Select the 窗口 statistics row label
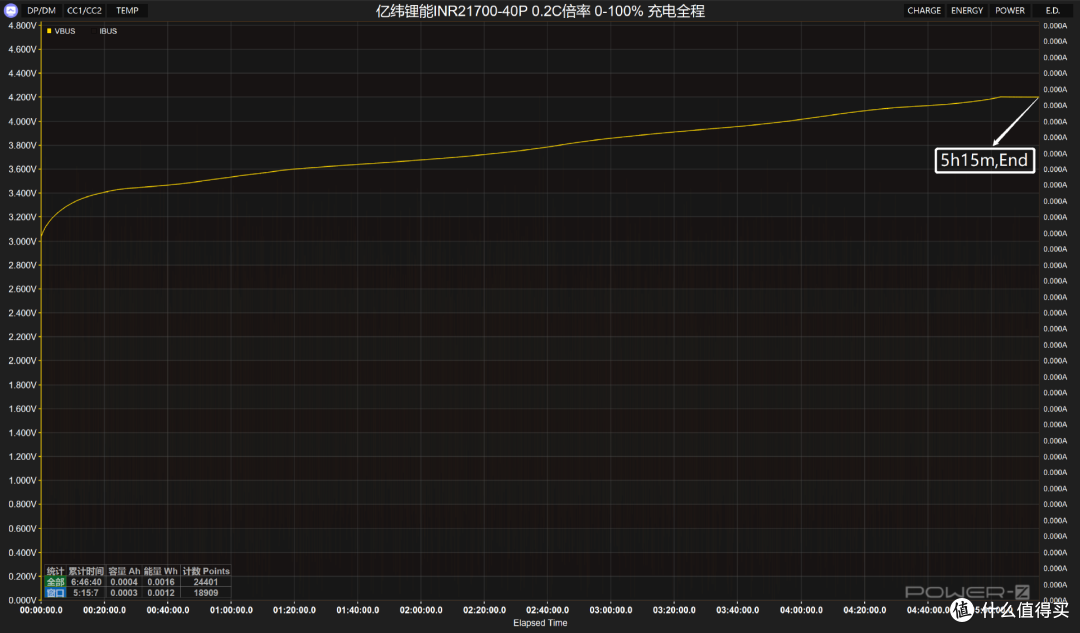1080x633 pixels. tap(55, 592)
